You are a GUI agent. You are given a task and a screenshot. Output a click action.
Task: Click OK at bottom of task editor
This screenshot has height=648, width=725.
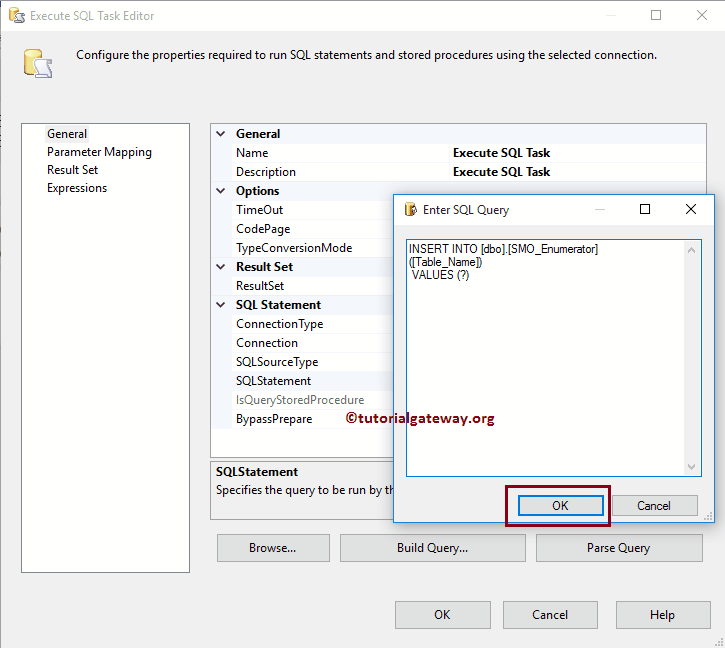[x=442, y=615]
